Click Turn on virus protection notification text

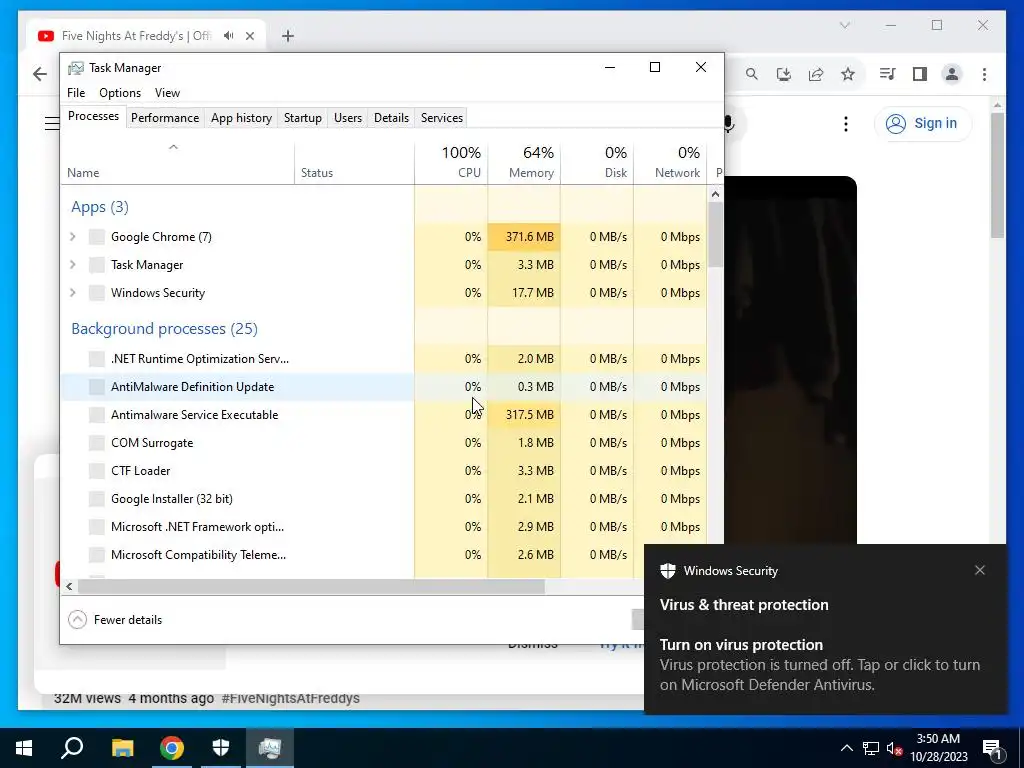pyautogui.click(x=741, y=645)
